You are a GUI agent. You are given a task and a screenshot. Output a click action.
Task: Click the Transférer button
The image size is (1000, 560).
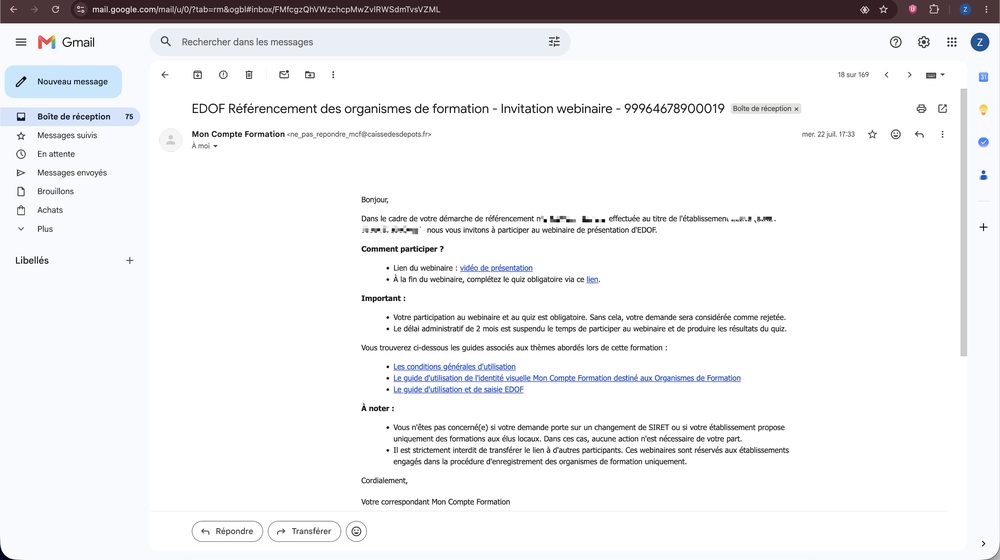[304, 531]
